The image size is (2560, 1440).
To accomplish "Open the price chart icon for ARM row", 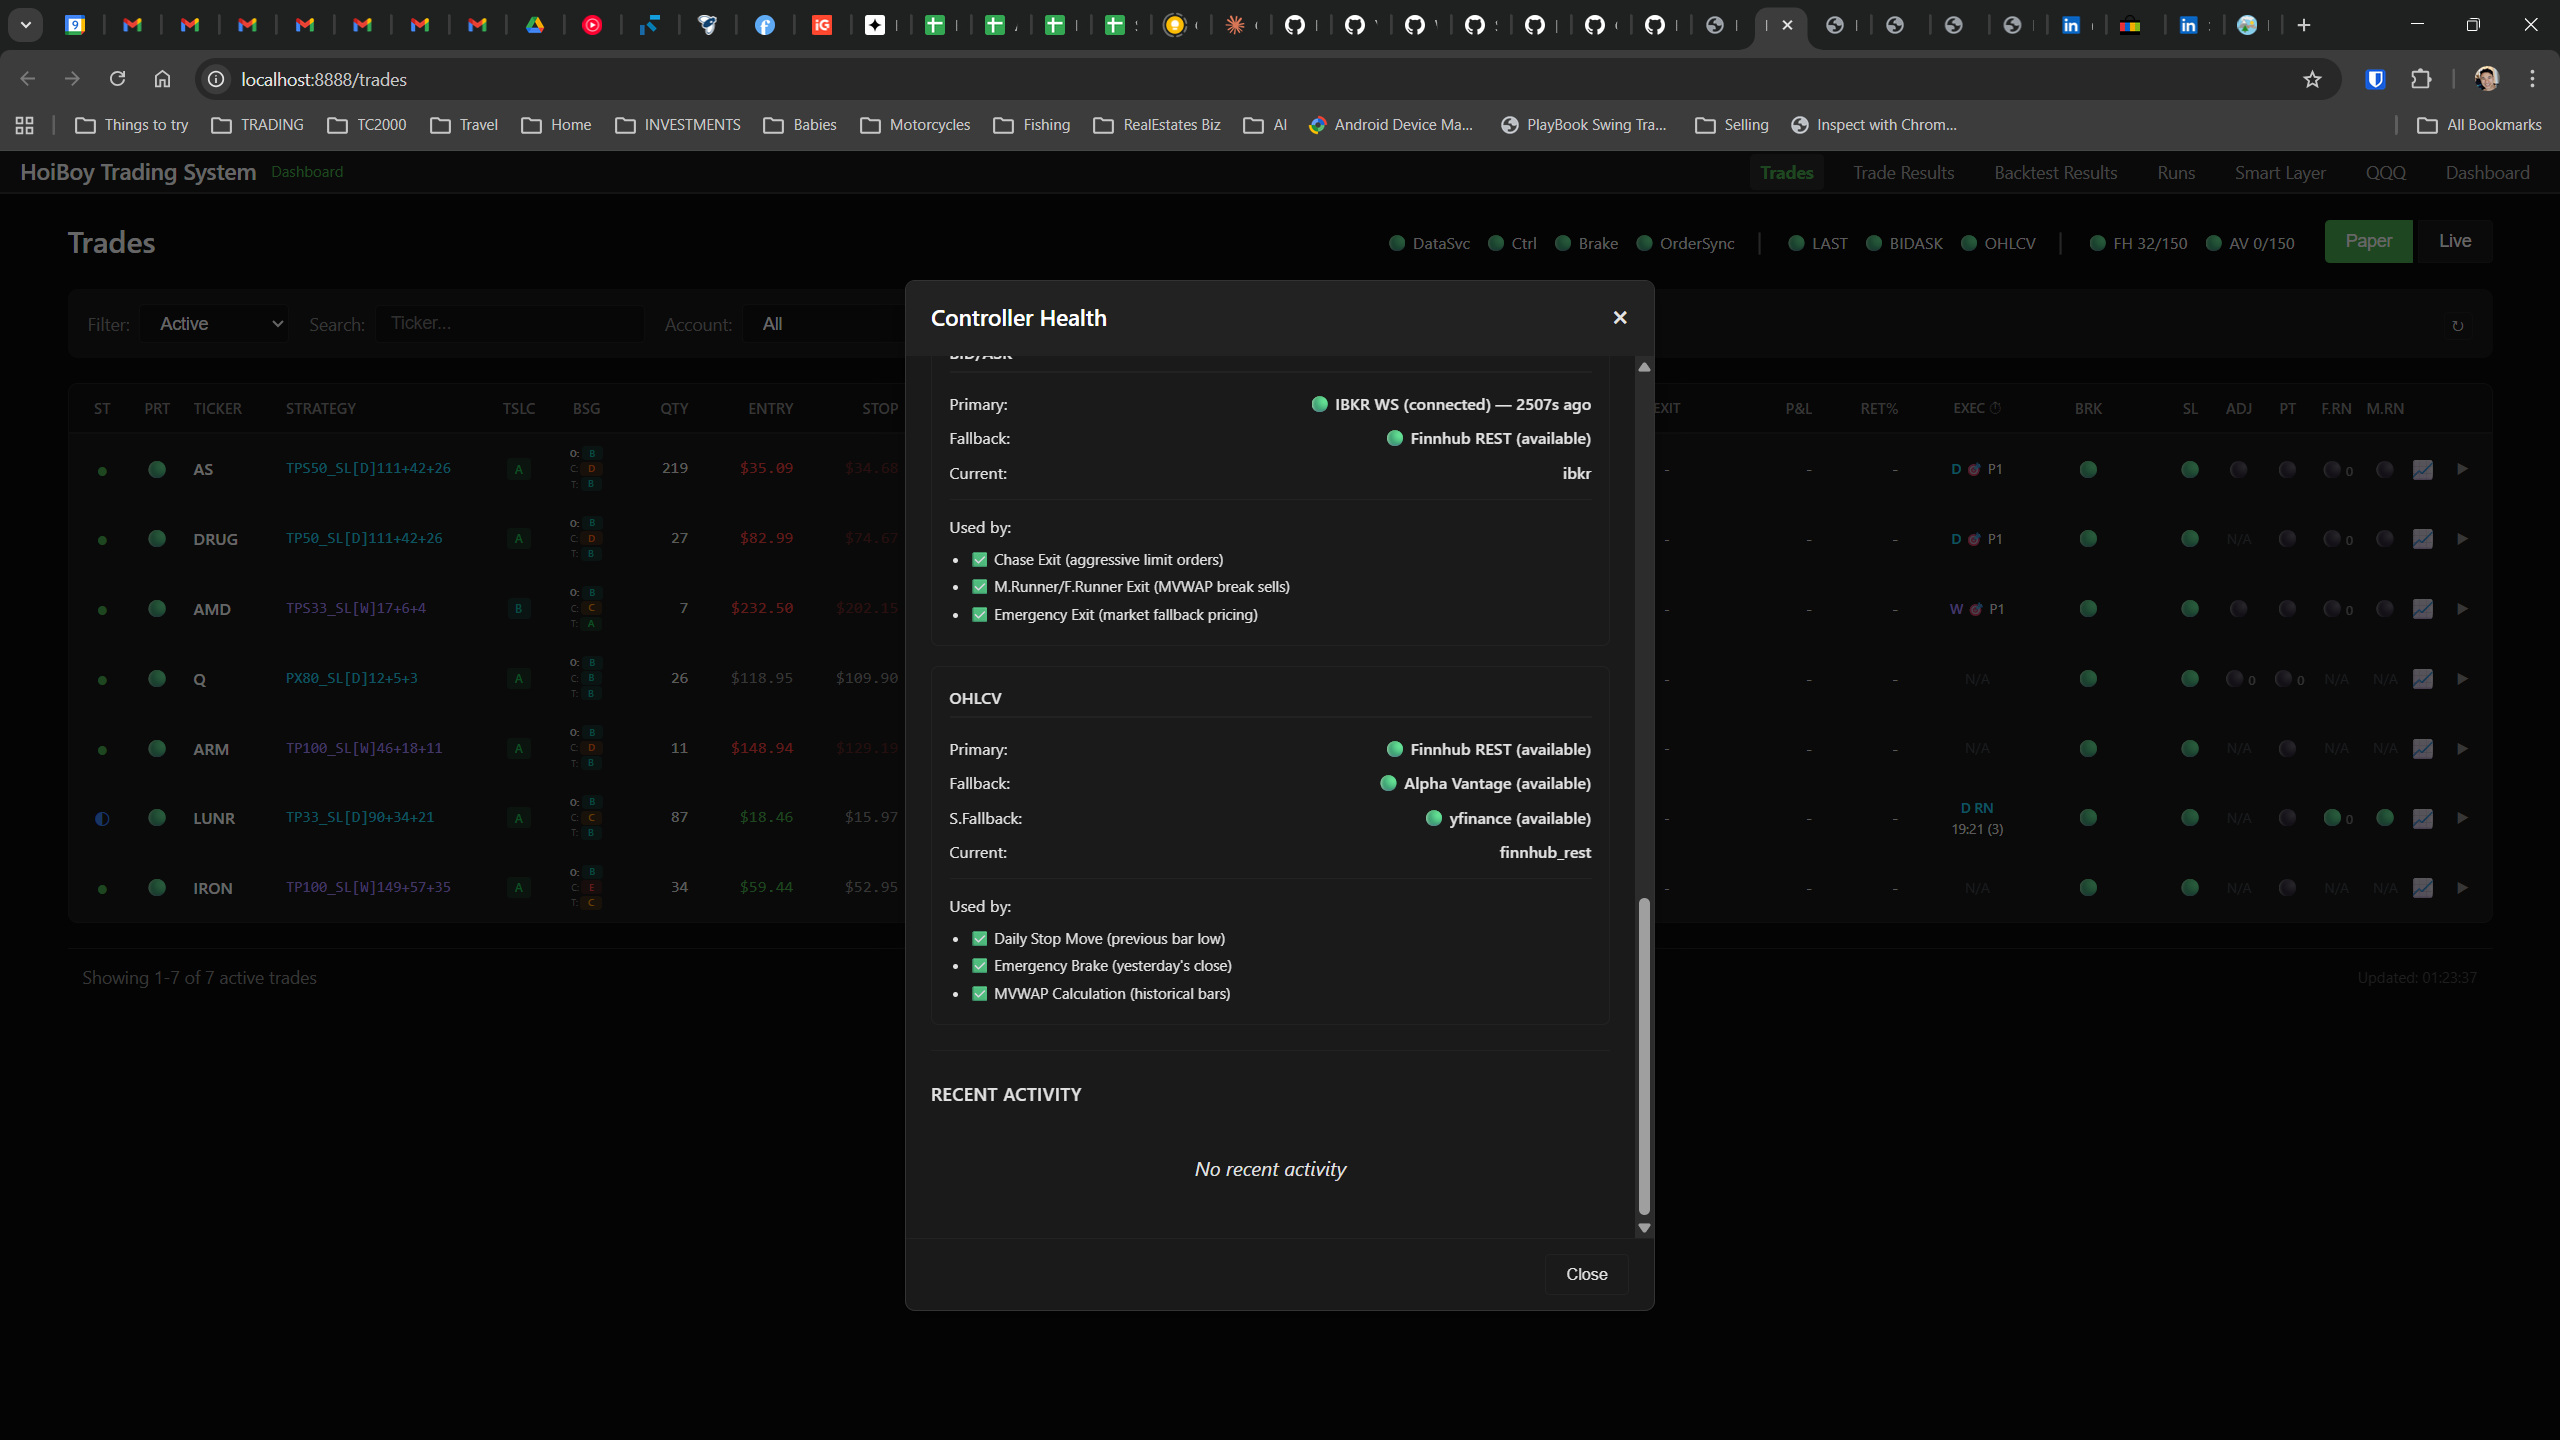I will 2422,748.
